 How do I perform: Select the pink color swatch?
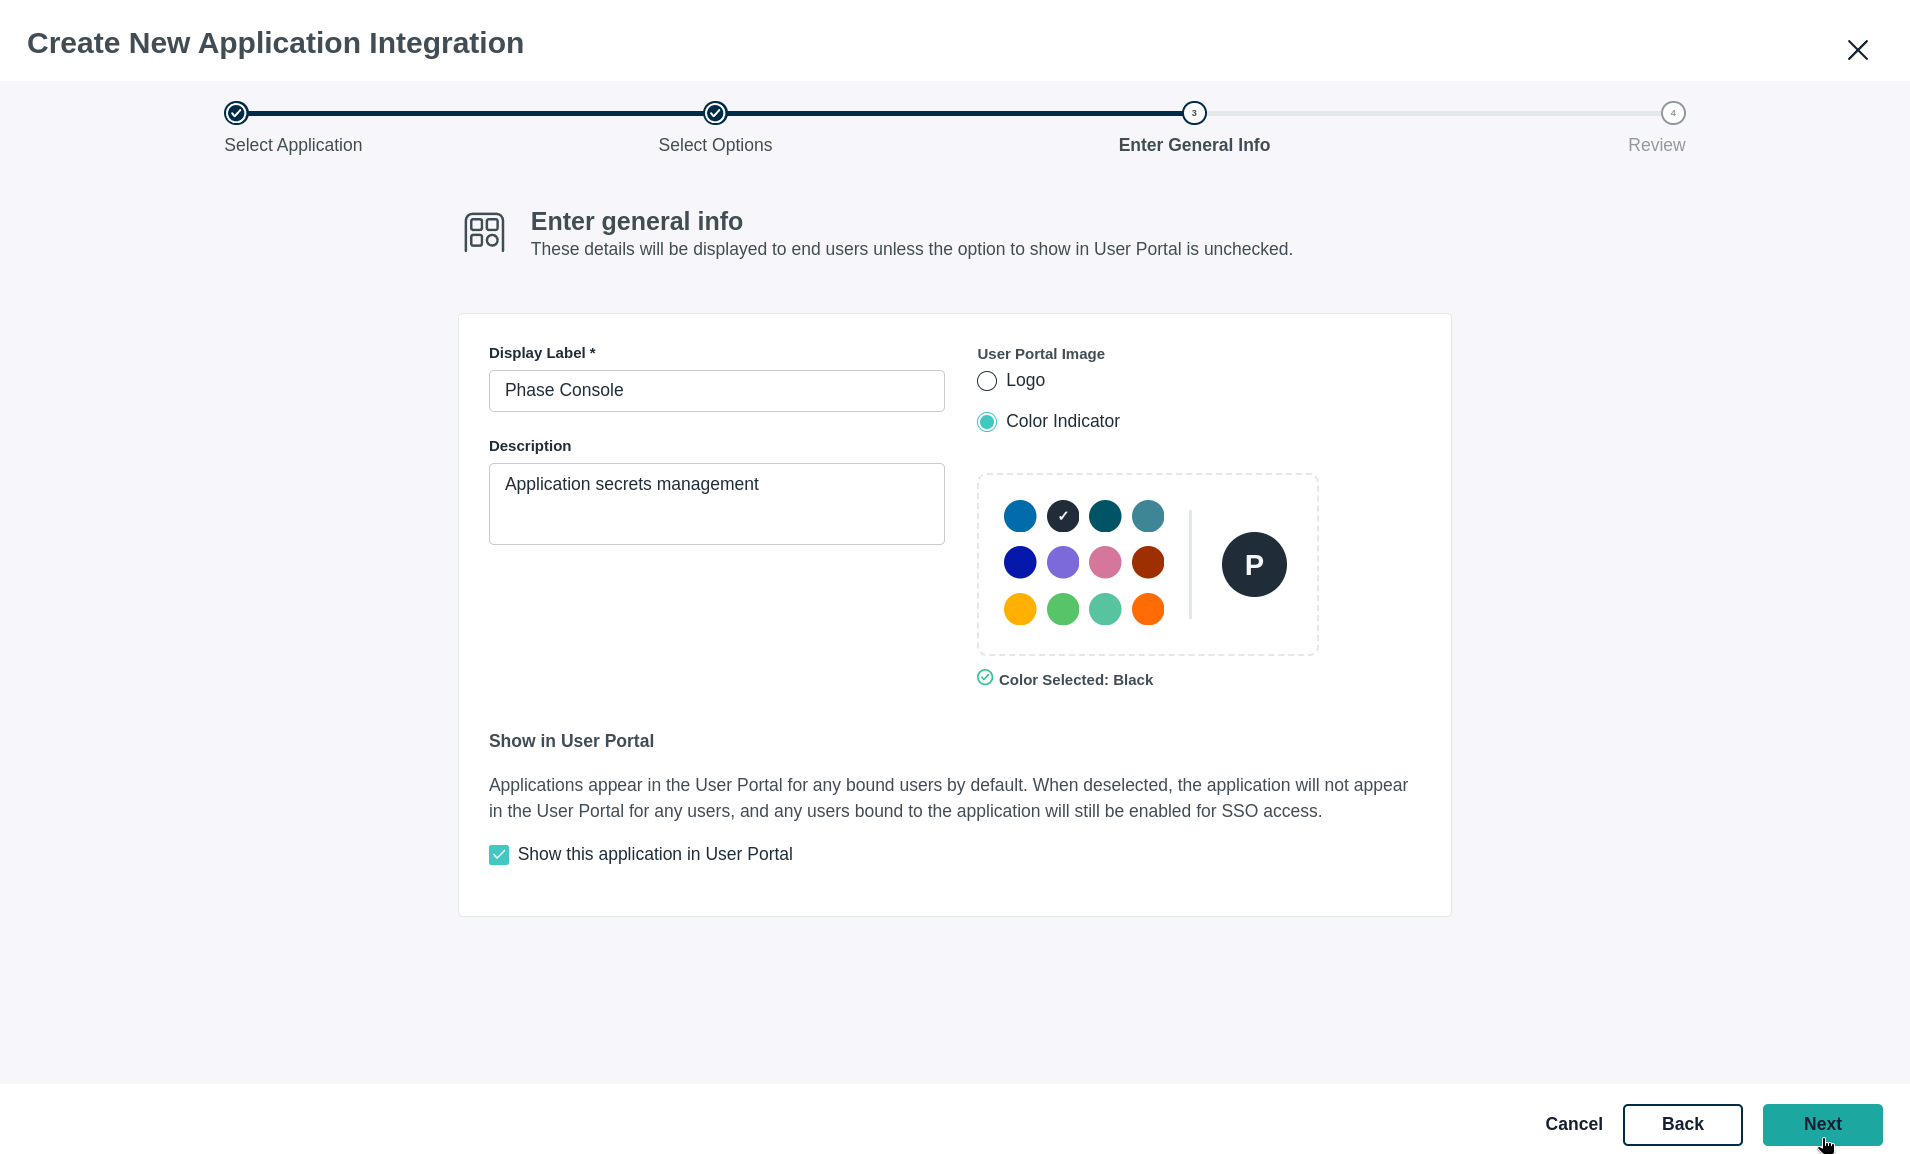pyautogui.click(x=1106, y=562)
